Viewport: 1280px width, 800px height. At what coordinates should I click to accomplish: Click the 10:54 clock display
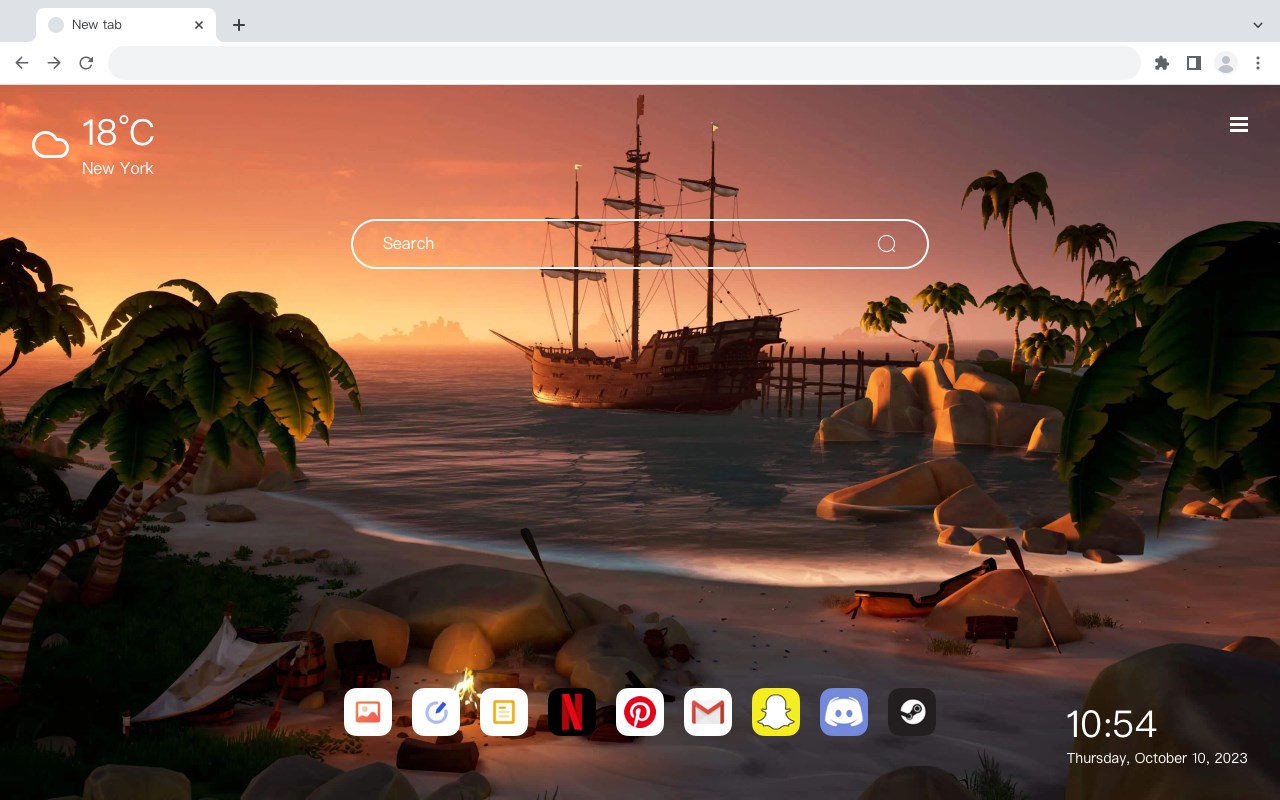pos(1111,724)
